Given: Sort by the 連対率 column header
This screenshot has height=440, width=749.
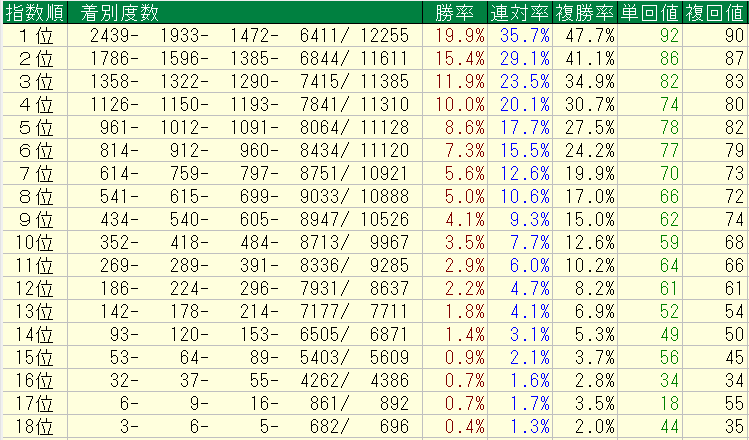Looking at the screenshot, I should (x=520, y=13).
